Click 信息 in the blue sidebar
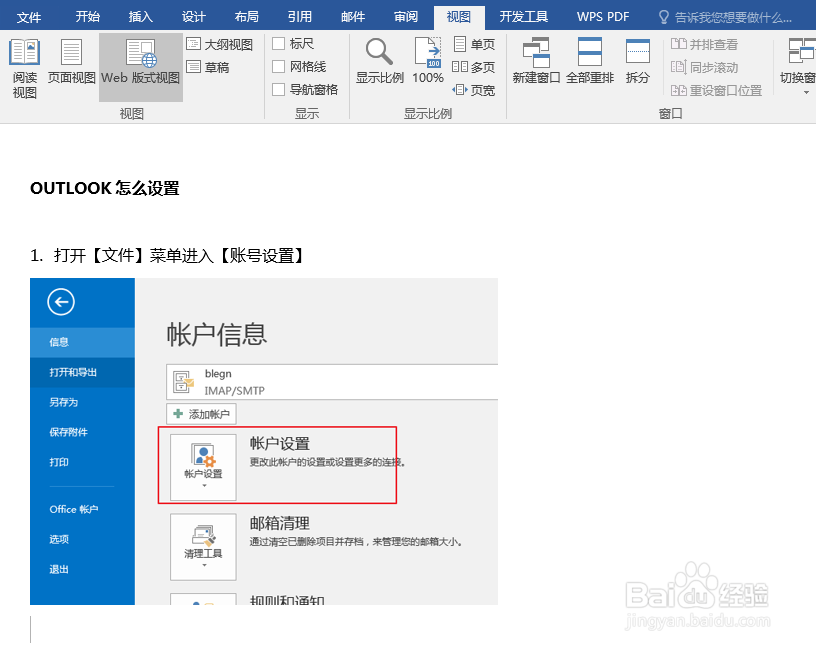The width and height of the screenshot is (816, 649). tap(82, 342)
